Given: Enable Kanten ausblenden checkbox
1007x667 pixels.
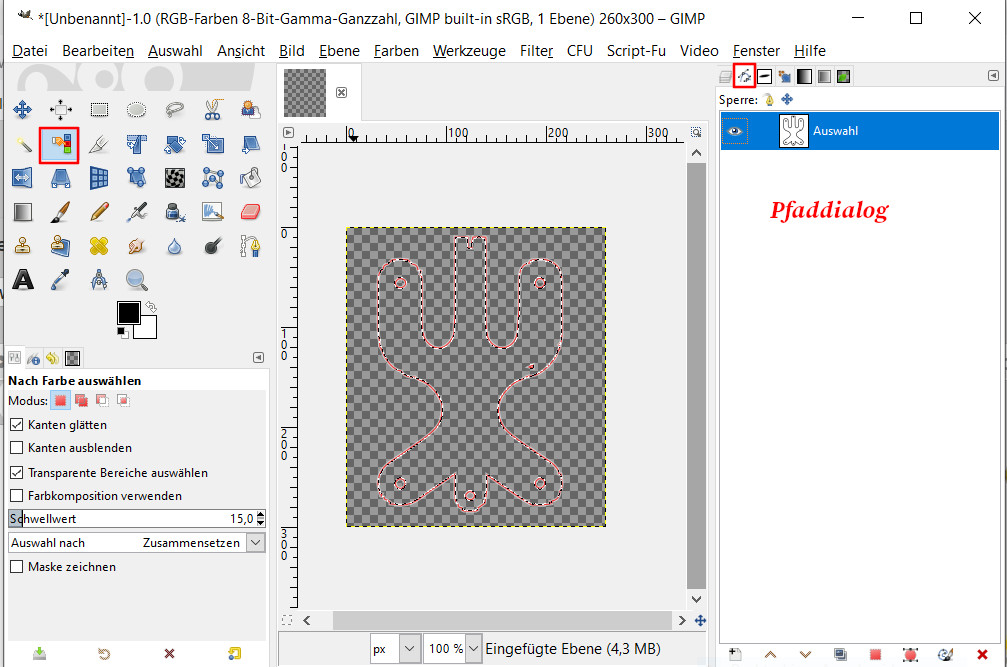Looking at the screenshot, I should [x=16, y=448].
